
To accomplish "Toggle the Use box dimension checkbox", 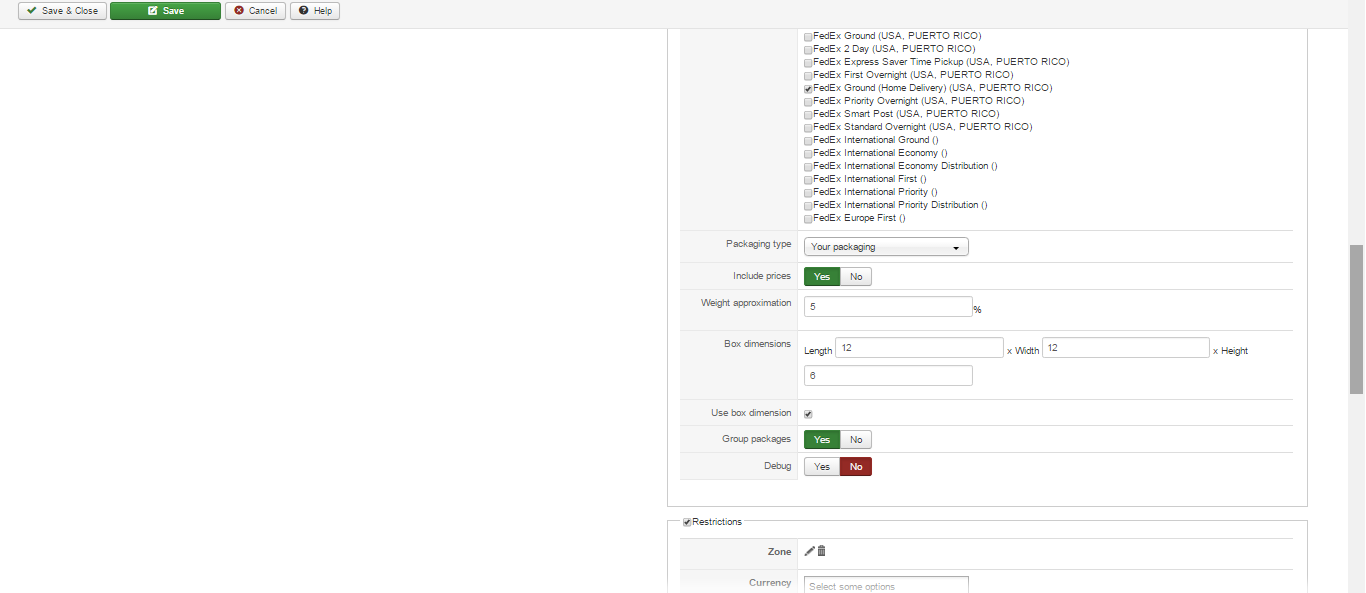I will coord(808,414).
